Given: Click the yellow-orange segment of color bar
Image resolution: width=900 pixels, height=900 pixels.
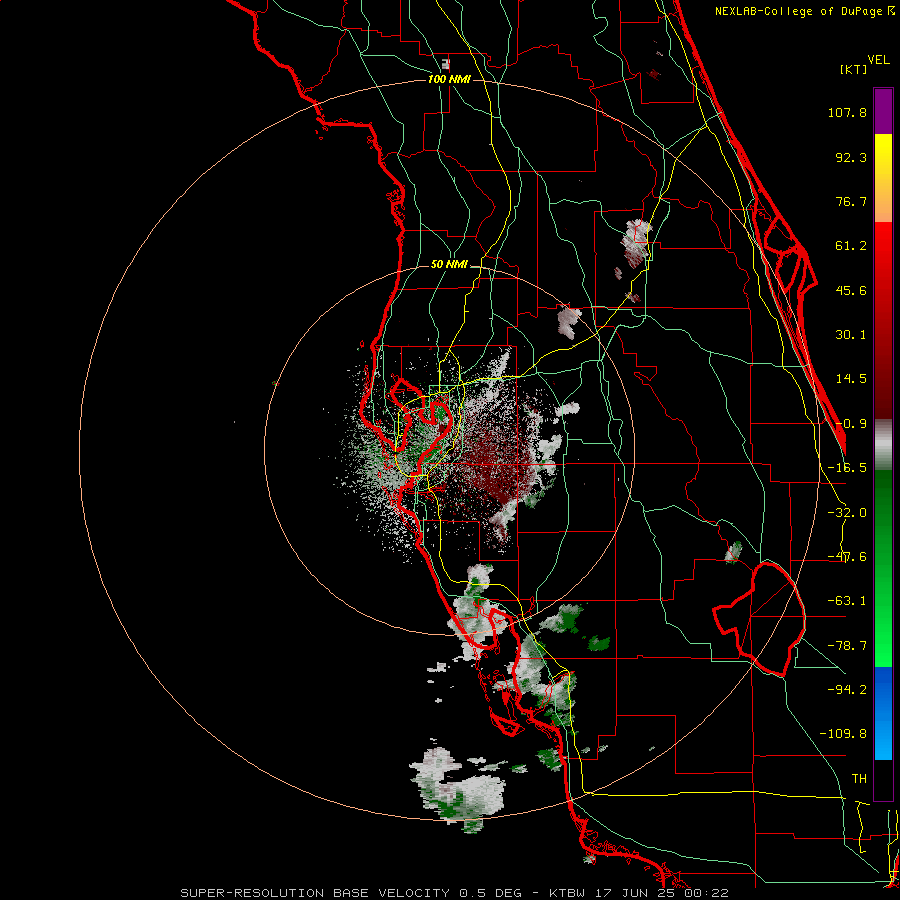Looking at the screenshot, I should (x=883, y=178).
